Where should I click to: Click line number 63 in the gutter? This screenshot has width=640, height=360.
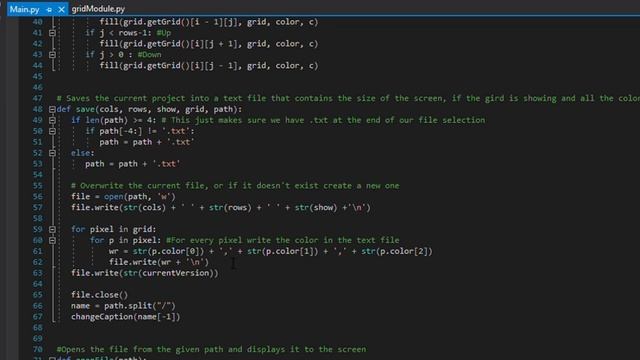point(38,273)
